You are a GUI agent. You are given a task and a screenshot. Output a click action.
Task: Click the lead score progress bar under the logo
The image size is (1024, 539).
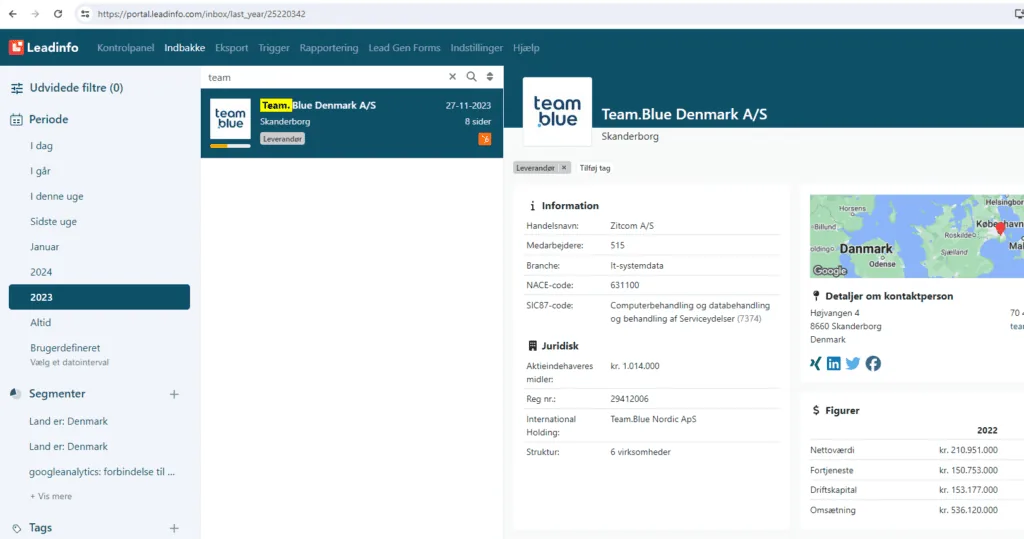(230, 146)
